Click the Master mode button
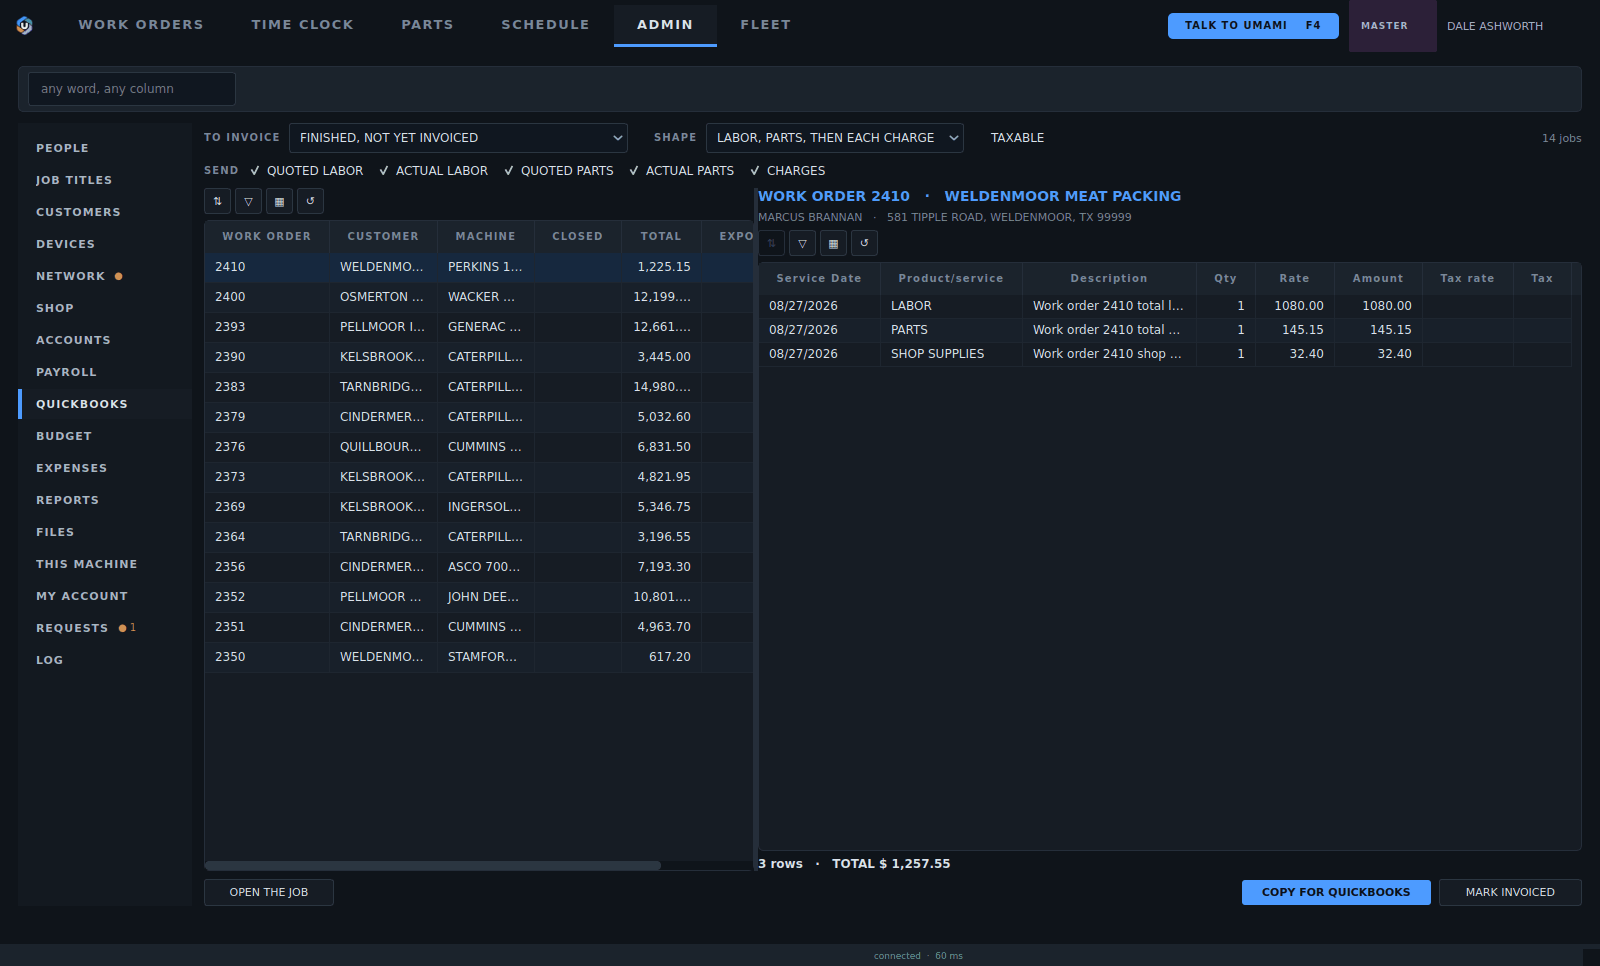Viewport: 1600px width, 966px height. click(1393, 26)
